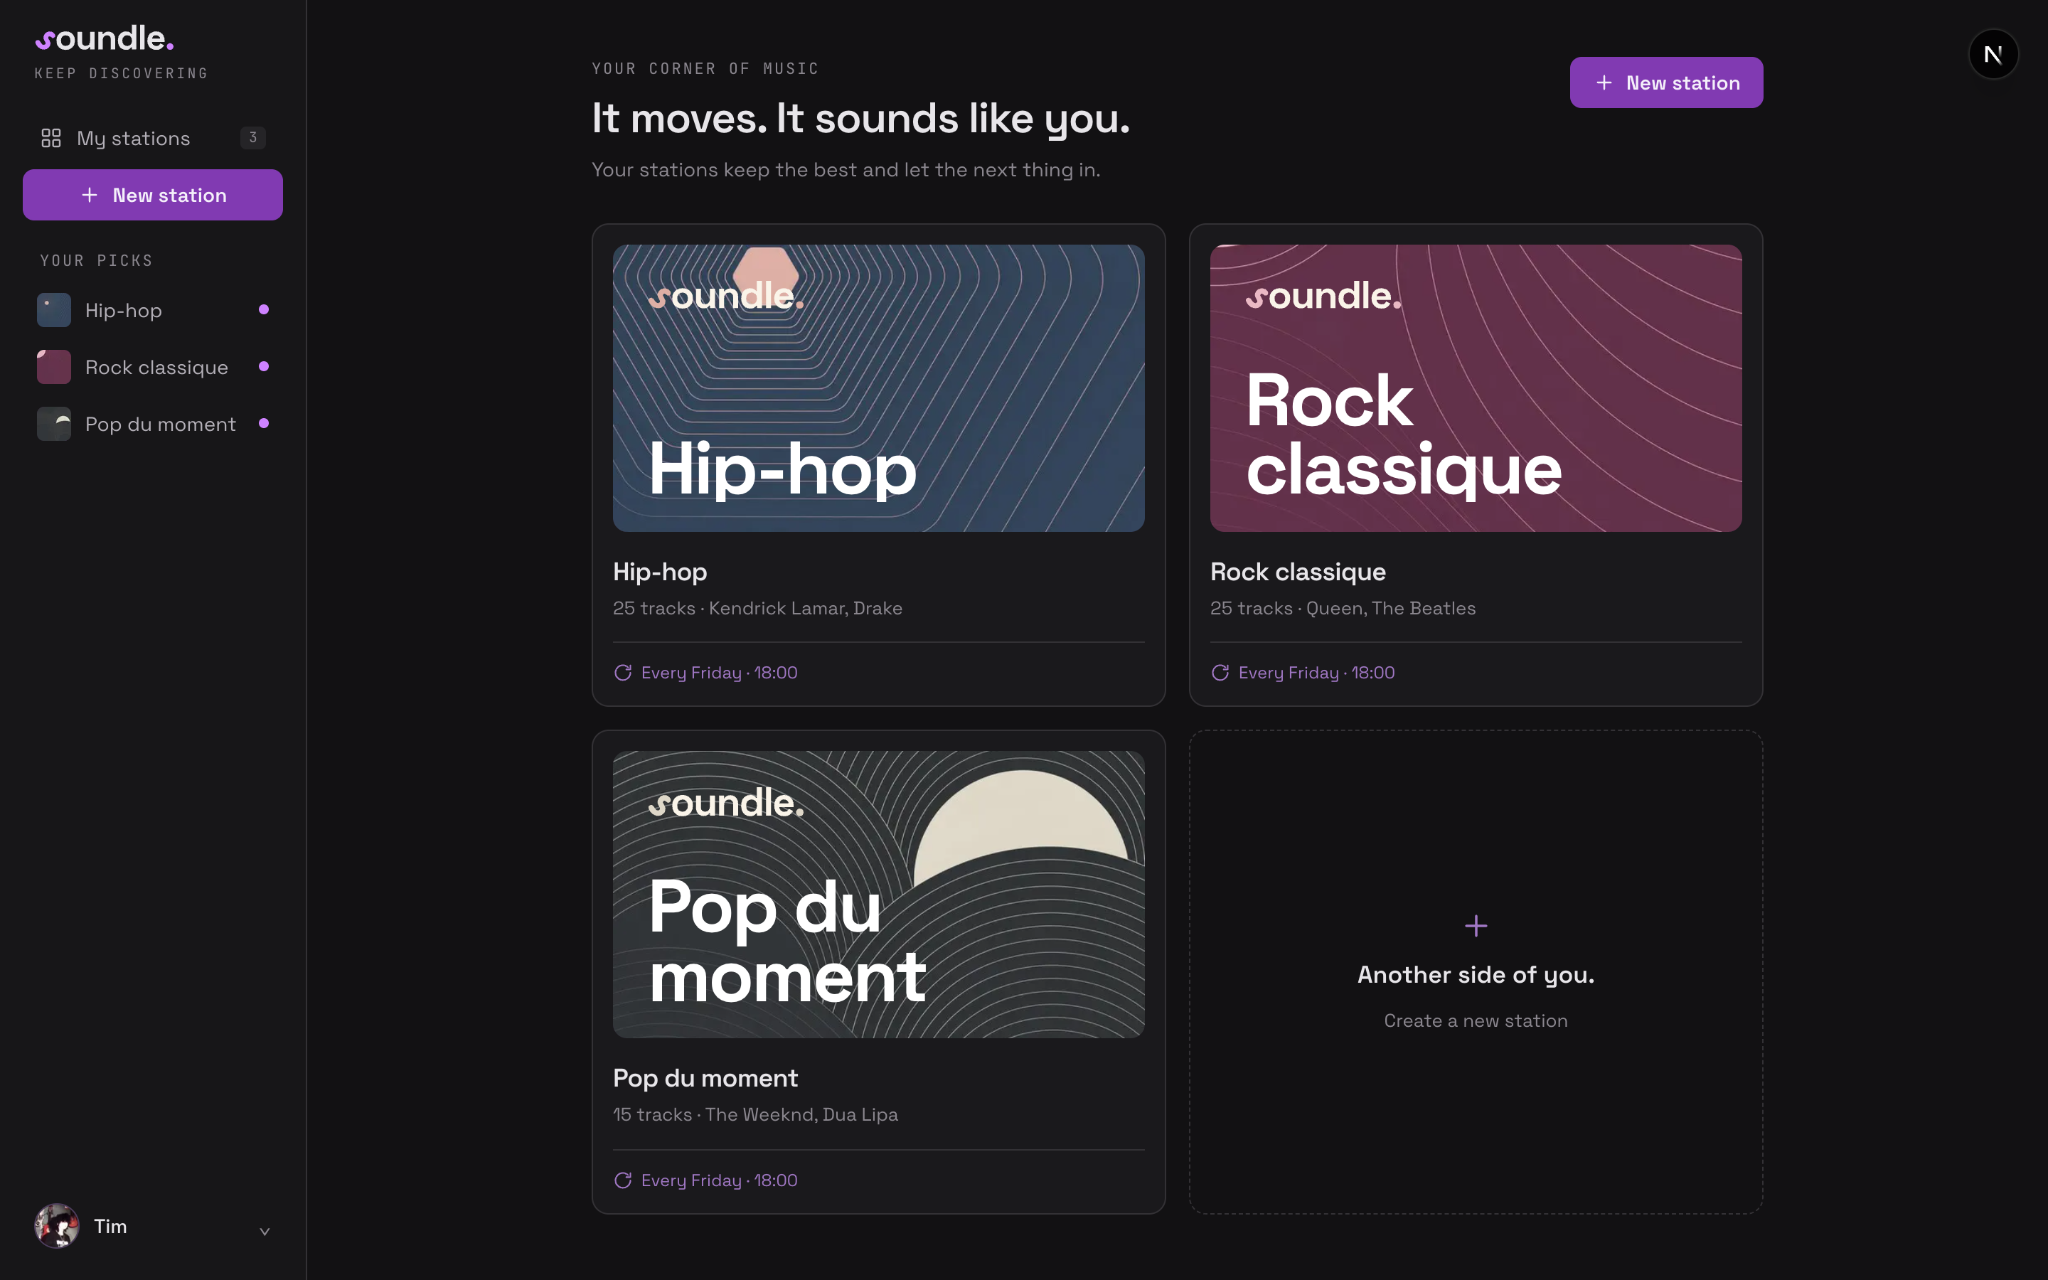Click Rock classique station card title
Viewport: 2048px width, 1280px height.
[1298, 572]
